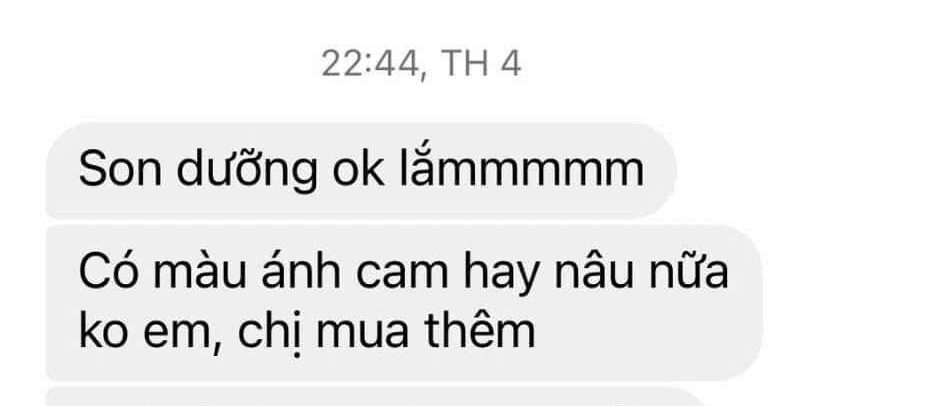This screenshot has height=406, width=934.
Task: Tap the "Có màu ánh cam" message bubble
Action: click(x=404, y=302)
